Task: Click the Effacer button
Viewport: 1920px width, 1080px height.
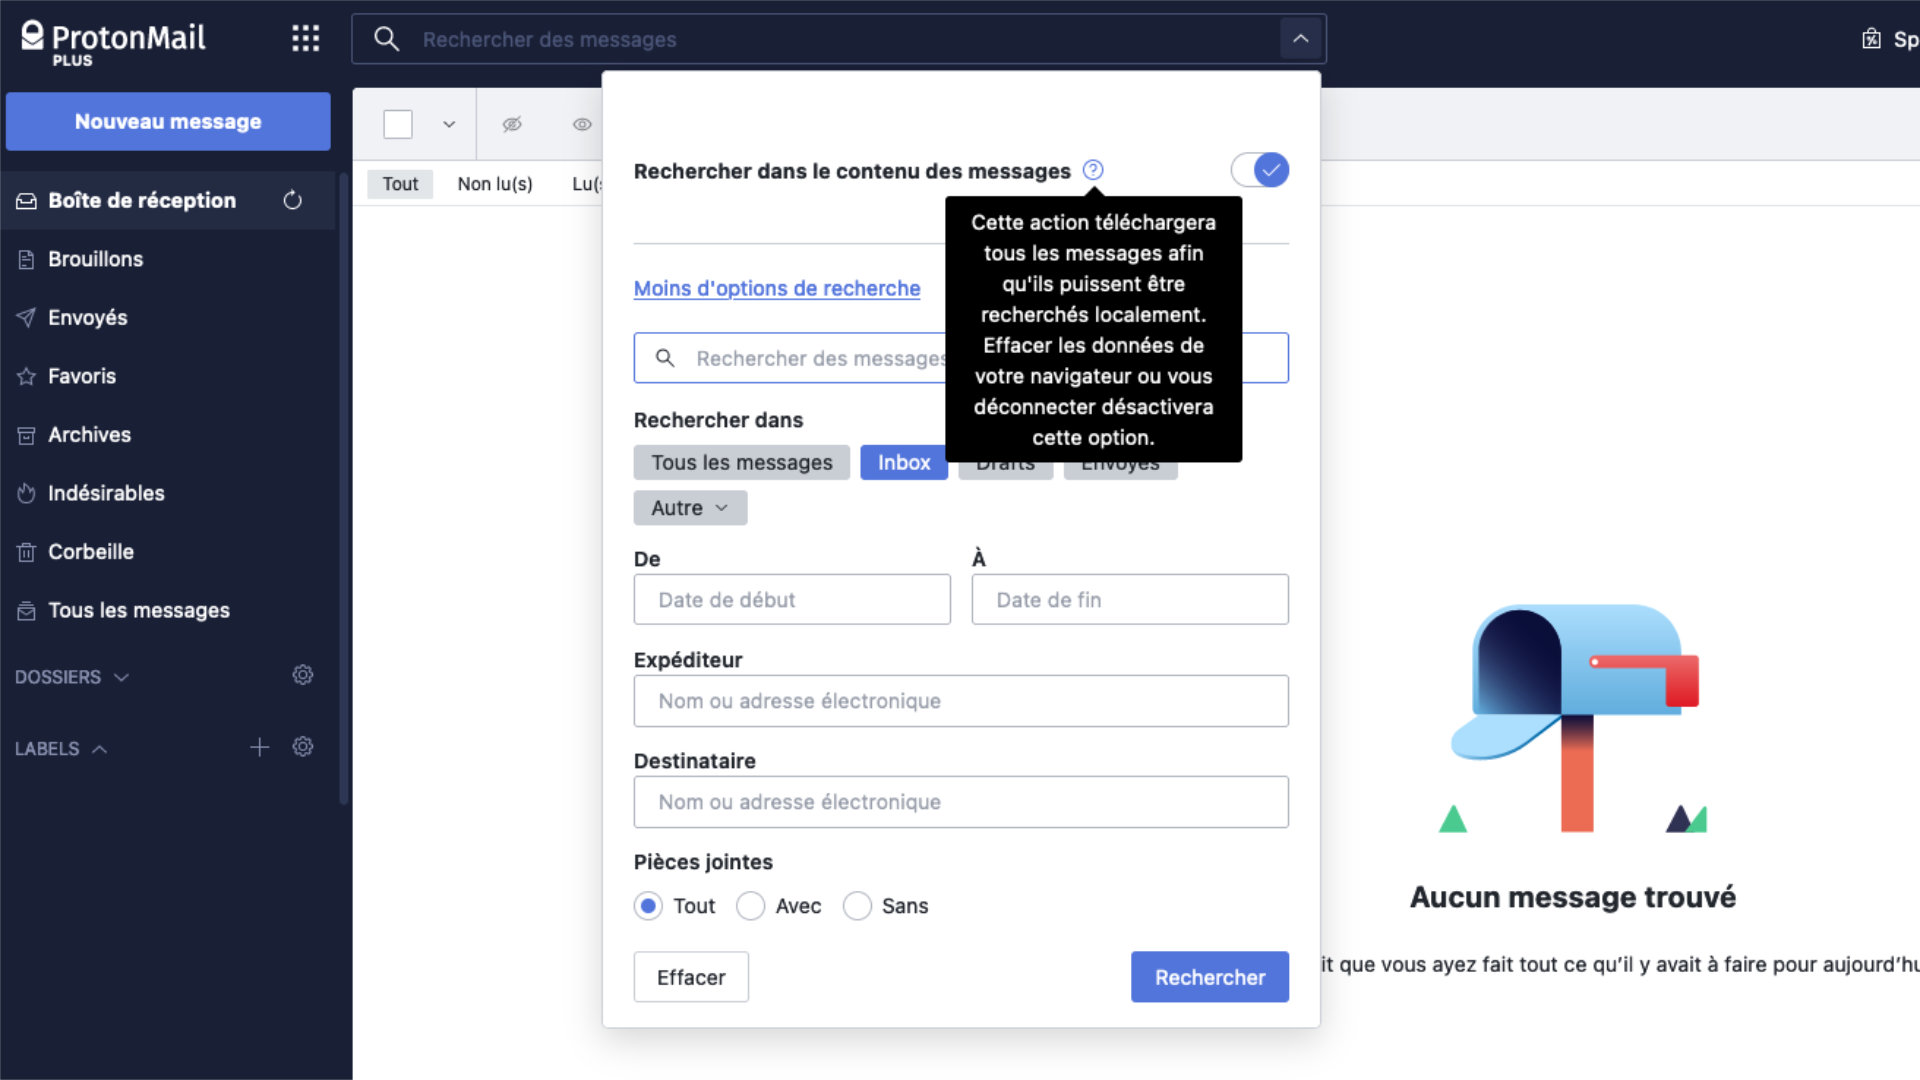Action: point(691,977)
